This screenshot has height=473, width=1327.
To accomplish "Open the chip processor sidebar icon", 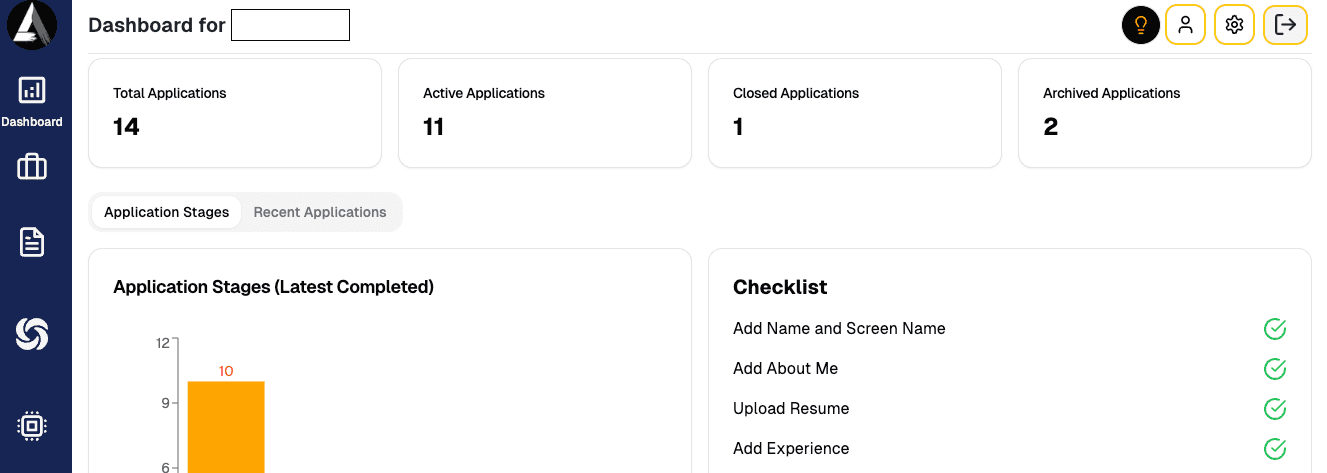I will coord(32,426).
